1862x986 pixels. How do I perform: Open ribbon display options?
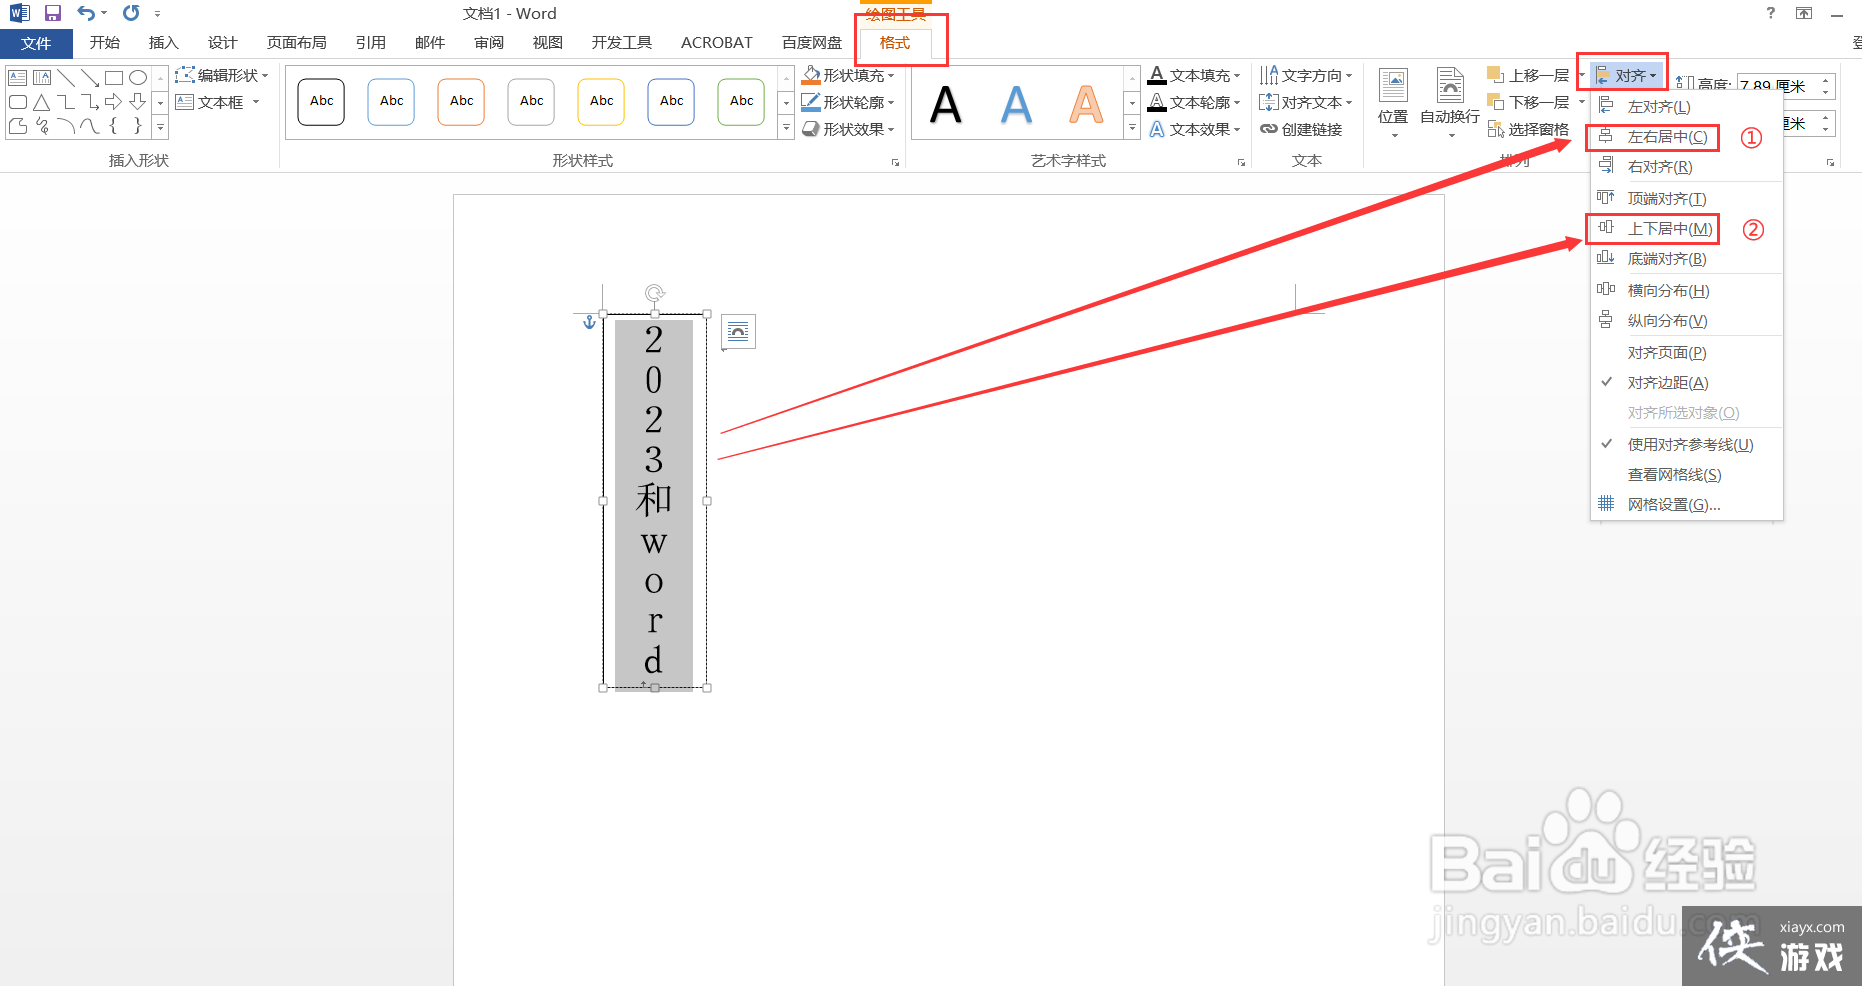pos(1804,13)
